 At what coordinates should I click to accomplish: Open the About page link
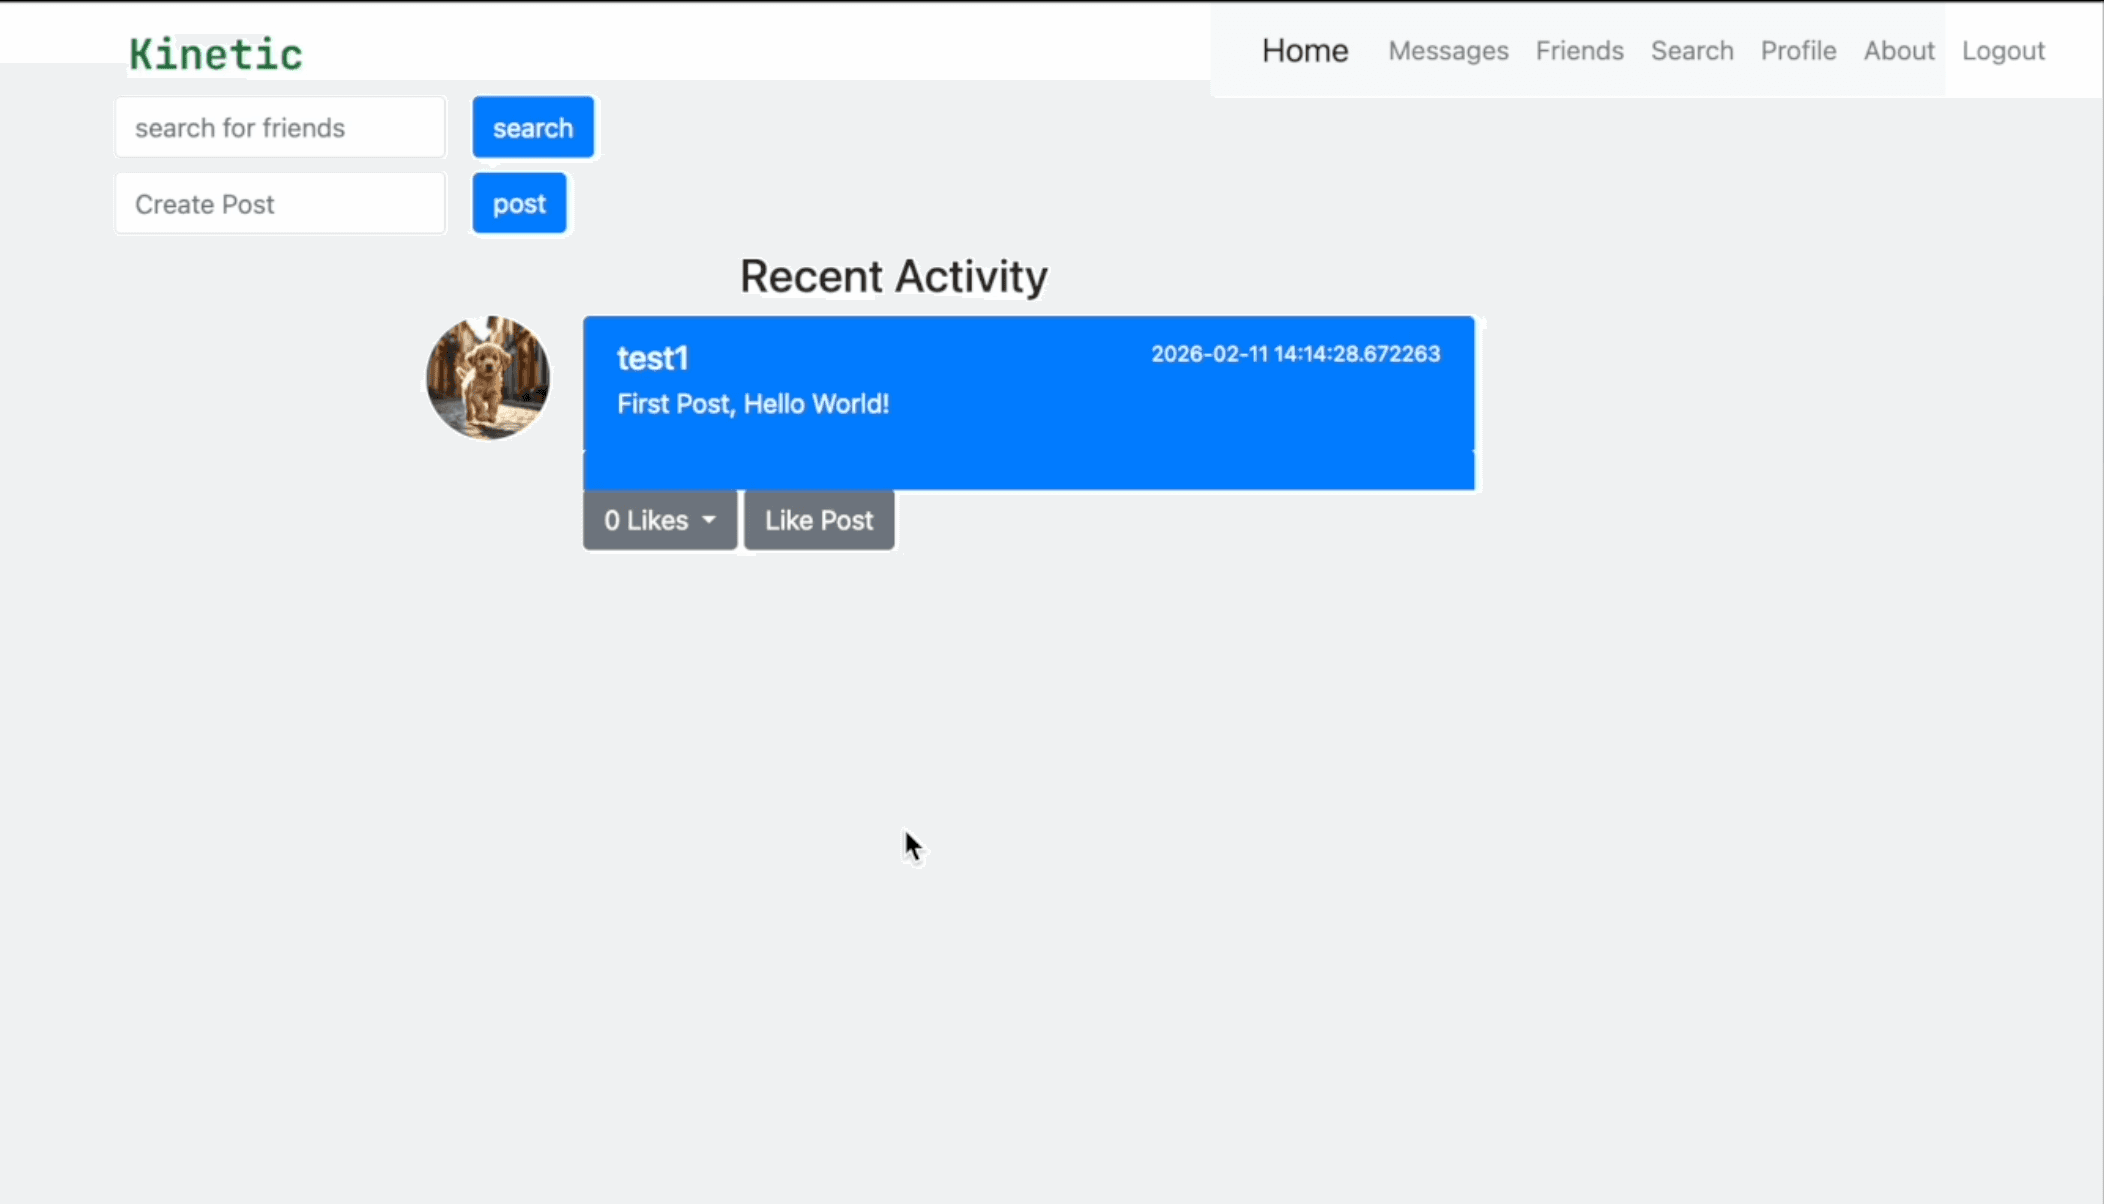pyautogui.click(x=1898, y=51)
